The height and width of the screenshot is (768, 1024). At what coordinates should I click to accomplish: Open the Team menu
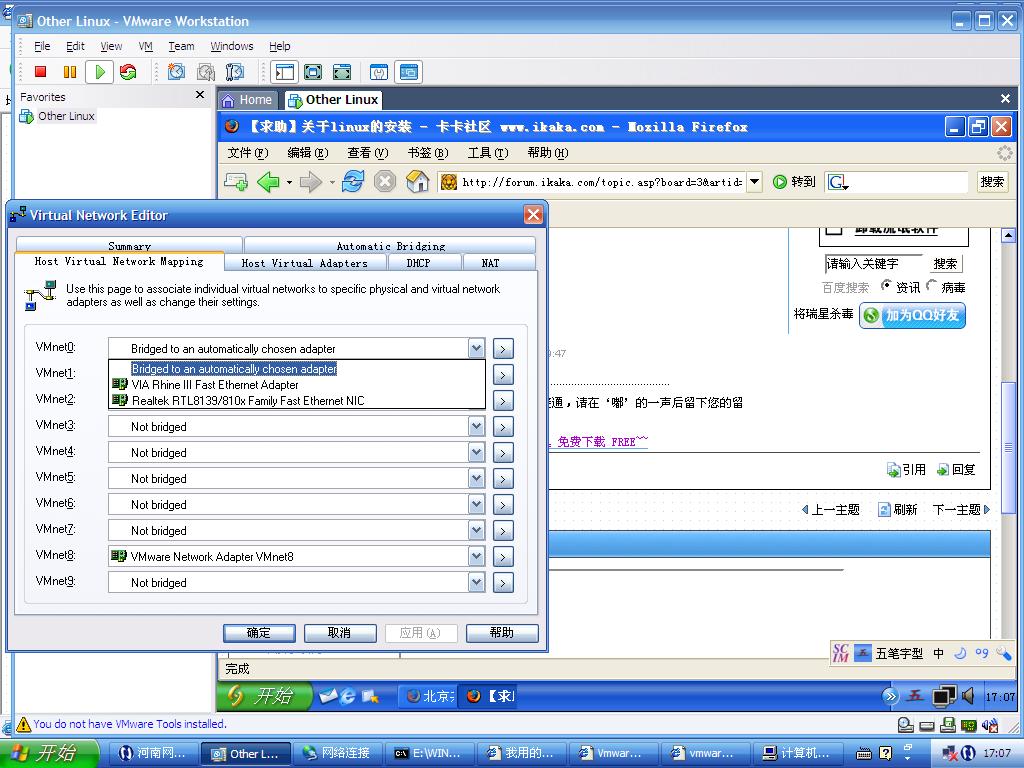[181, 46]
